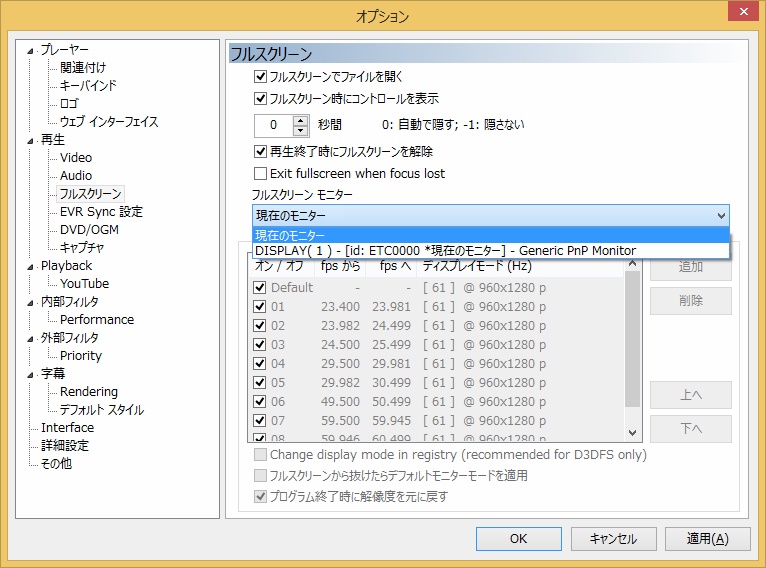This screenshot has width=766, height=568.
Task: Click the ディスプレイモード (Hz) column header
Action: pyautogui.click(x=520, y=266)
